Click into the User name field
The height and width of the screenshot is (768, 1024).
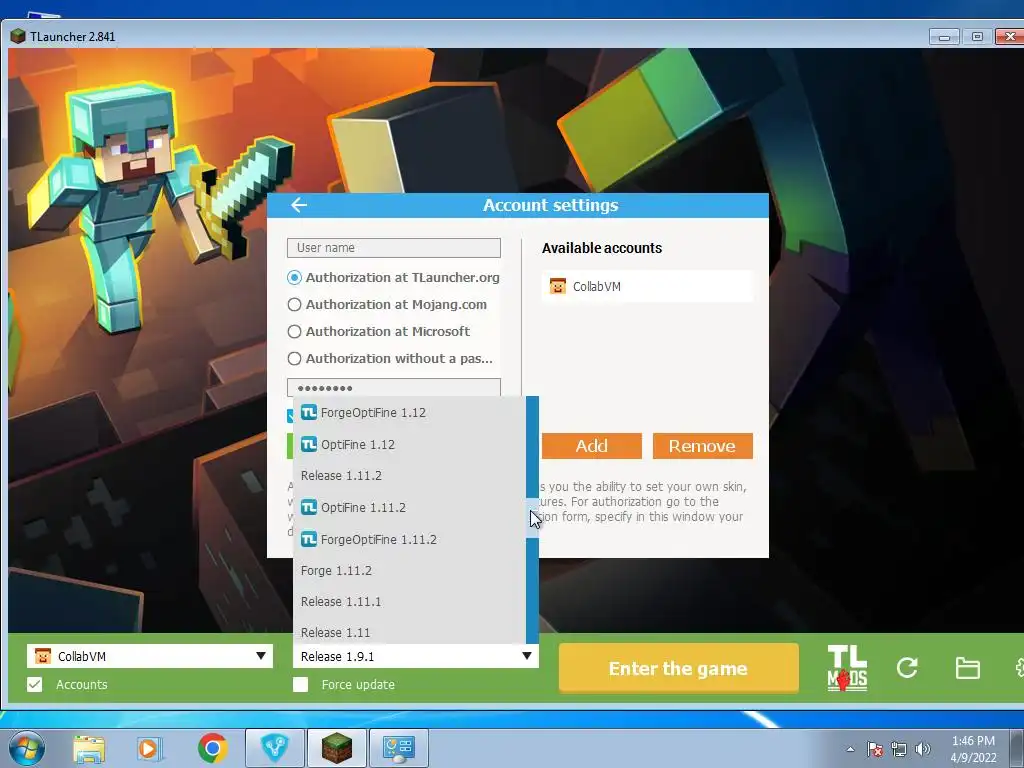(x=394, y=248)
